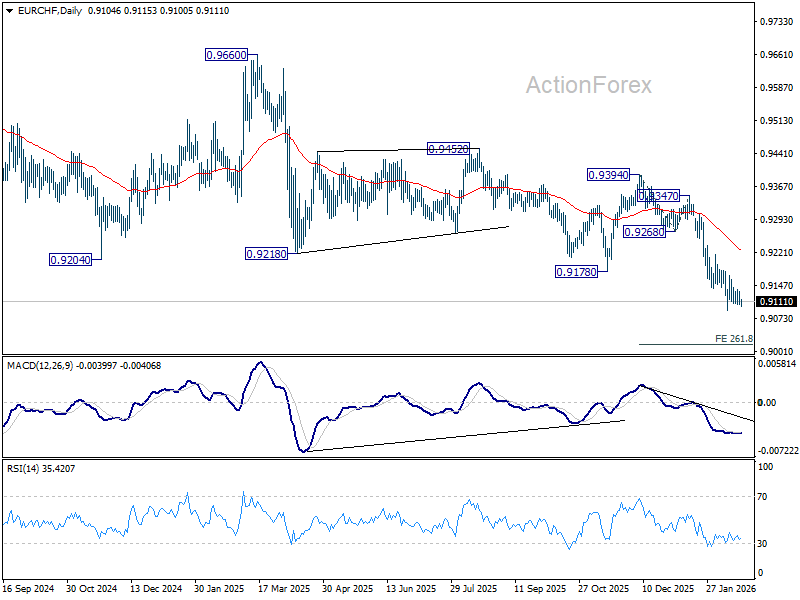
Task: Click the 0.94410 price axis value
Action: (777, 153)
